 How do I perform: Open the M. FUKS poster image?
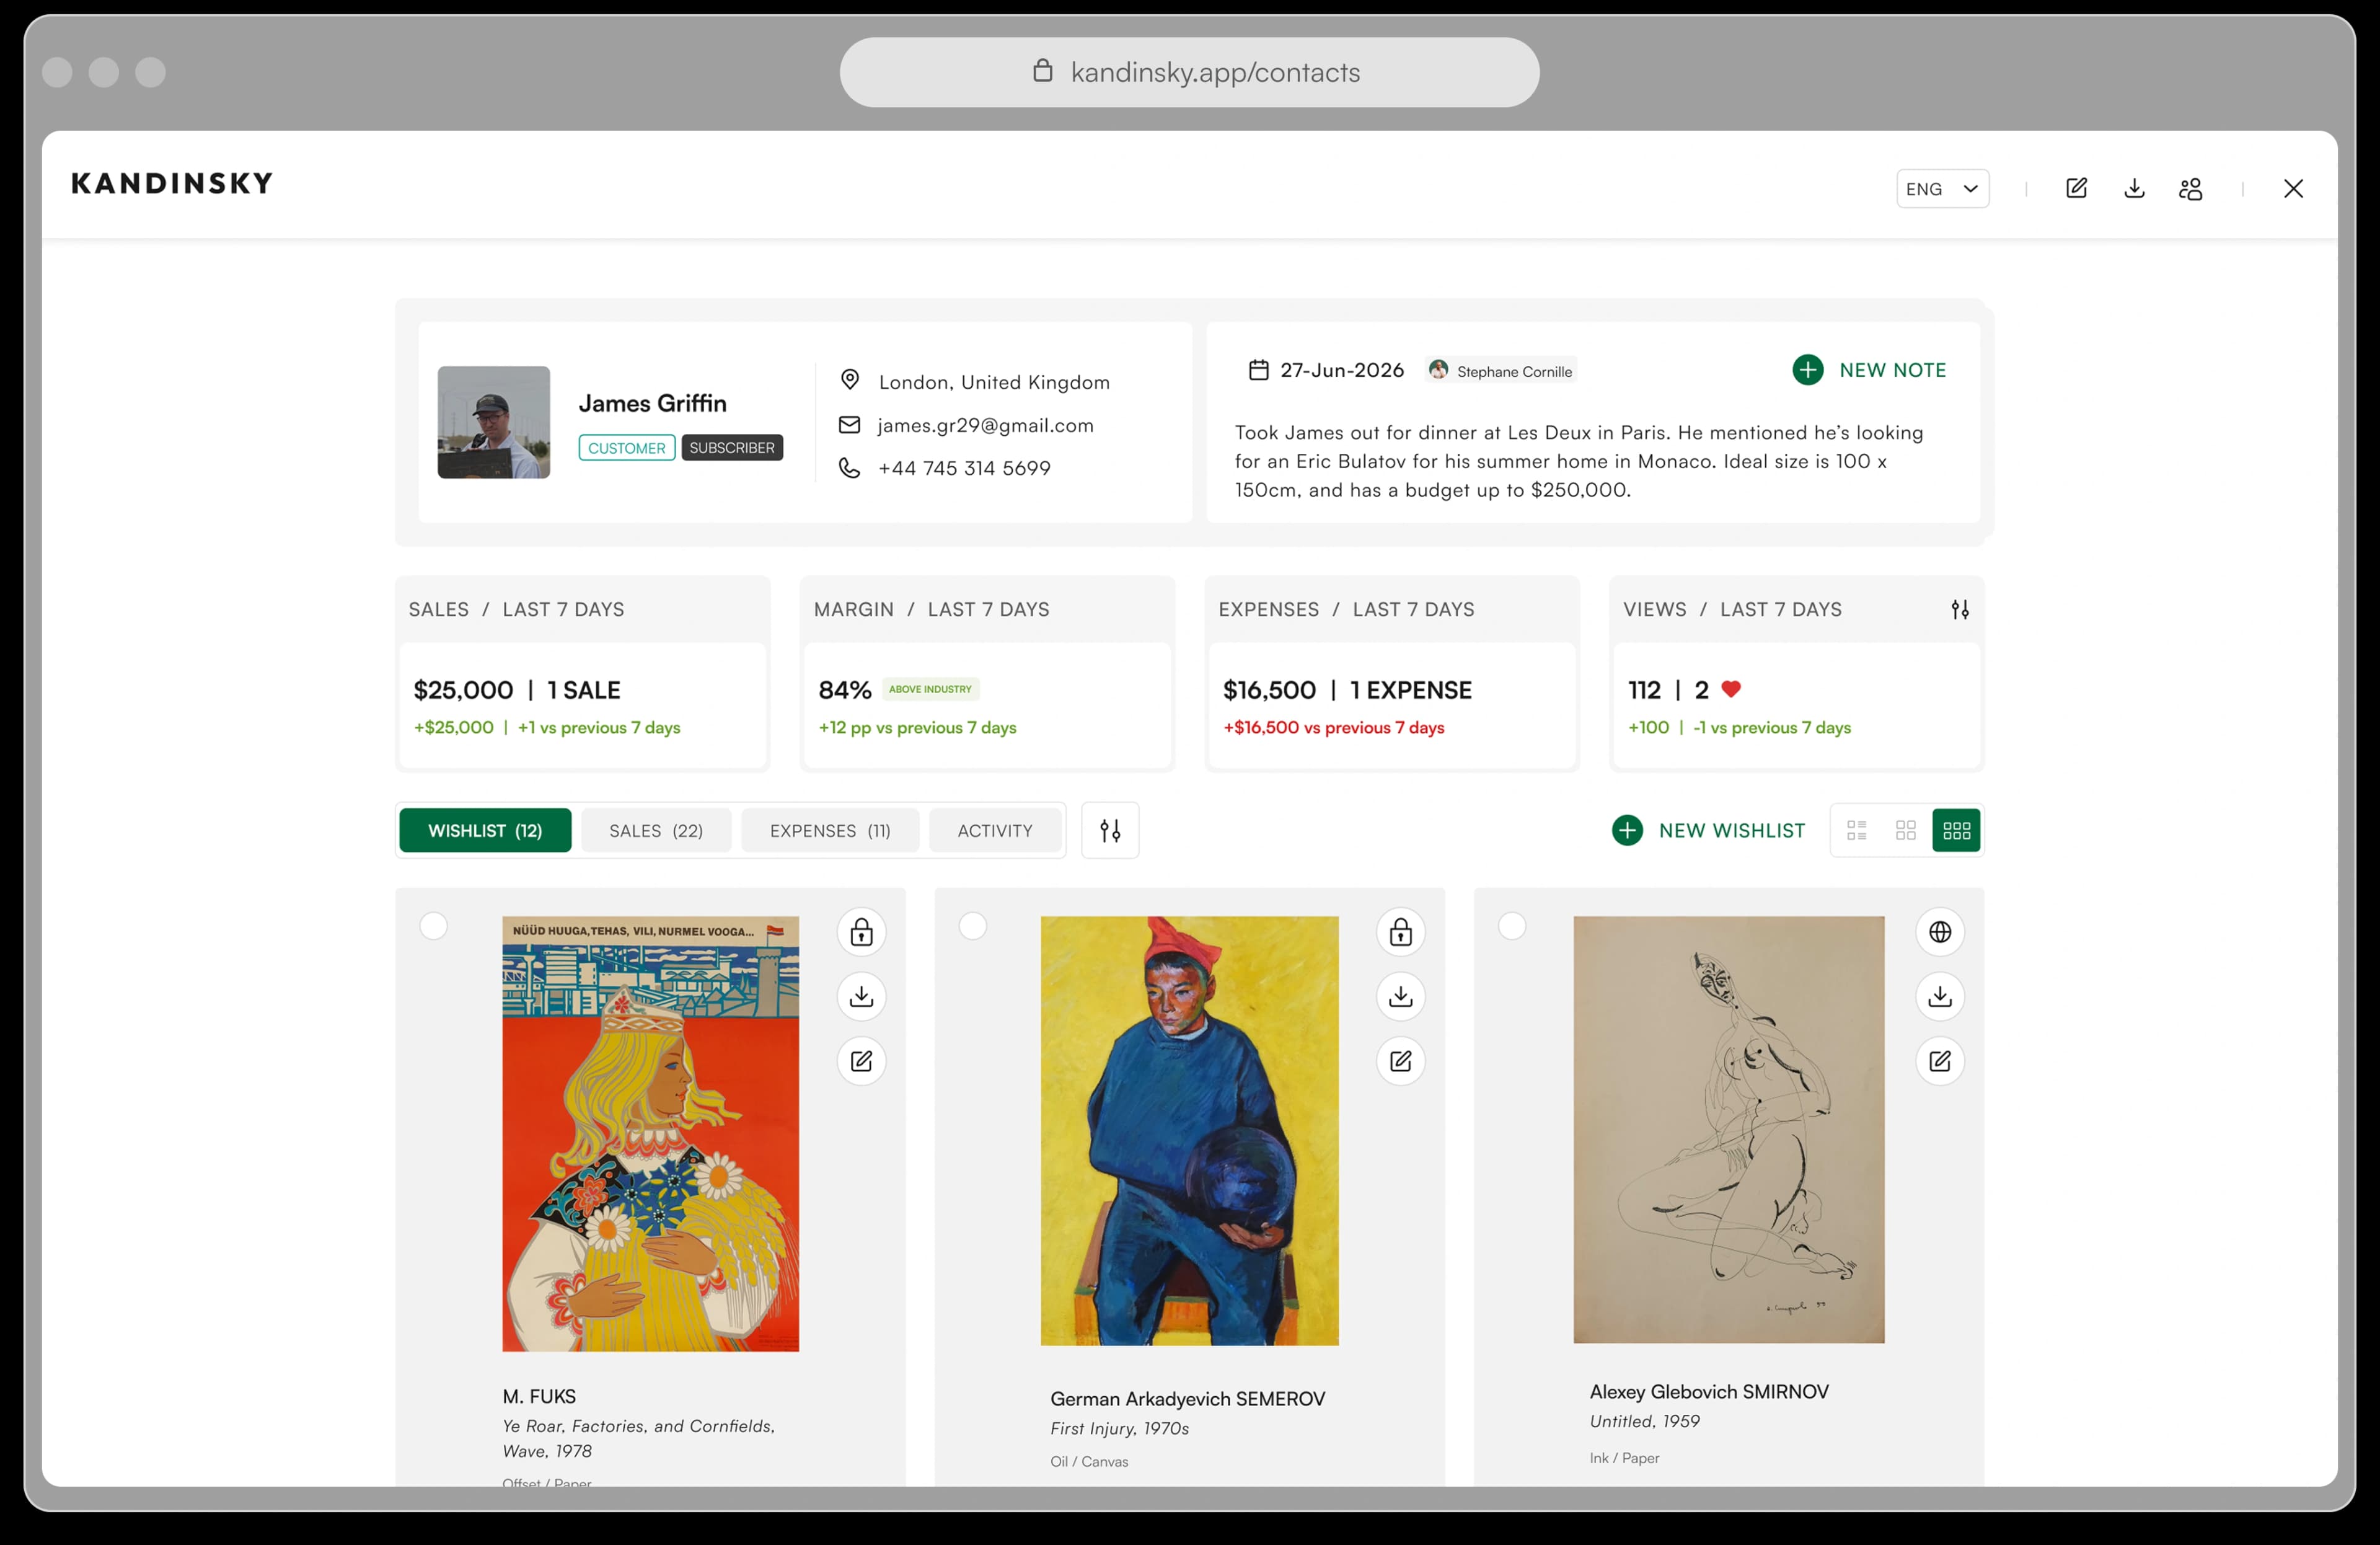point(650,1133)
